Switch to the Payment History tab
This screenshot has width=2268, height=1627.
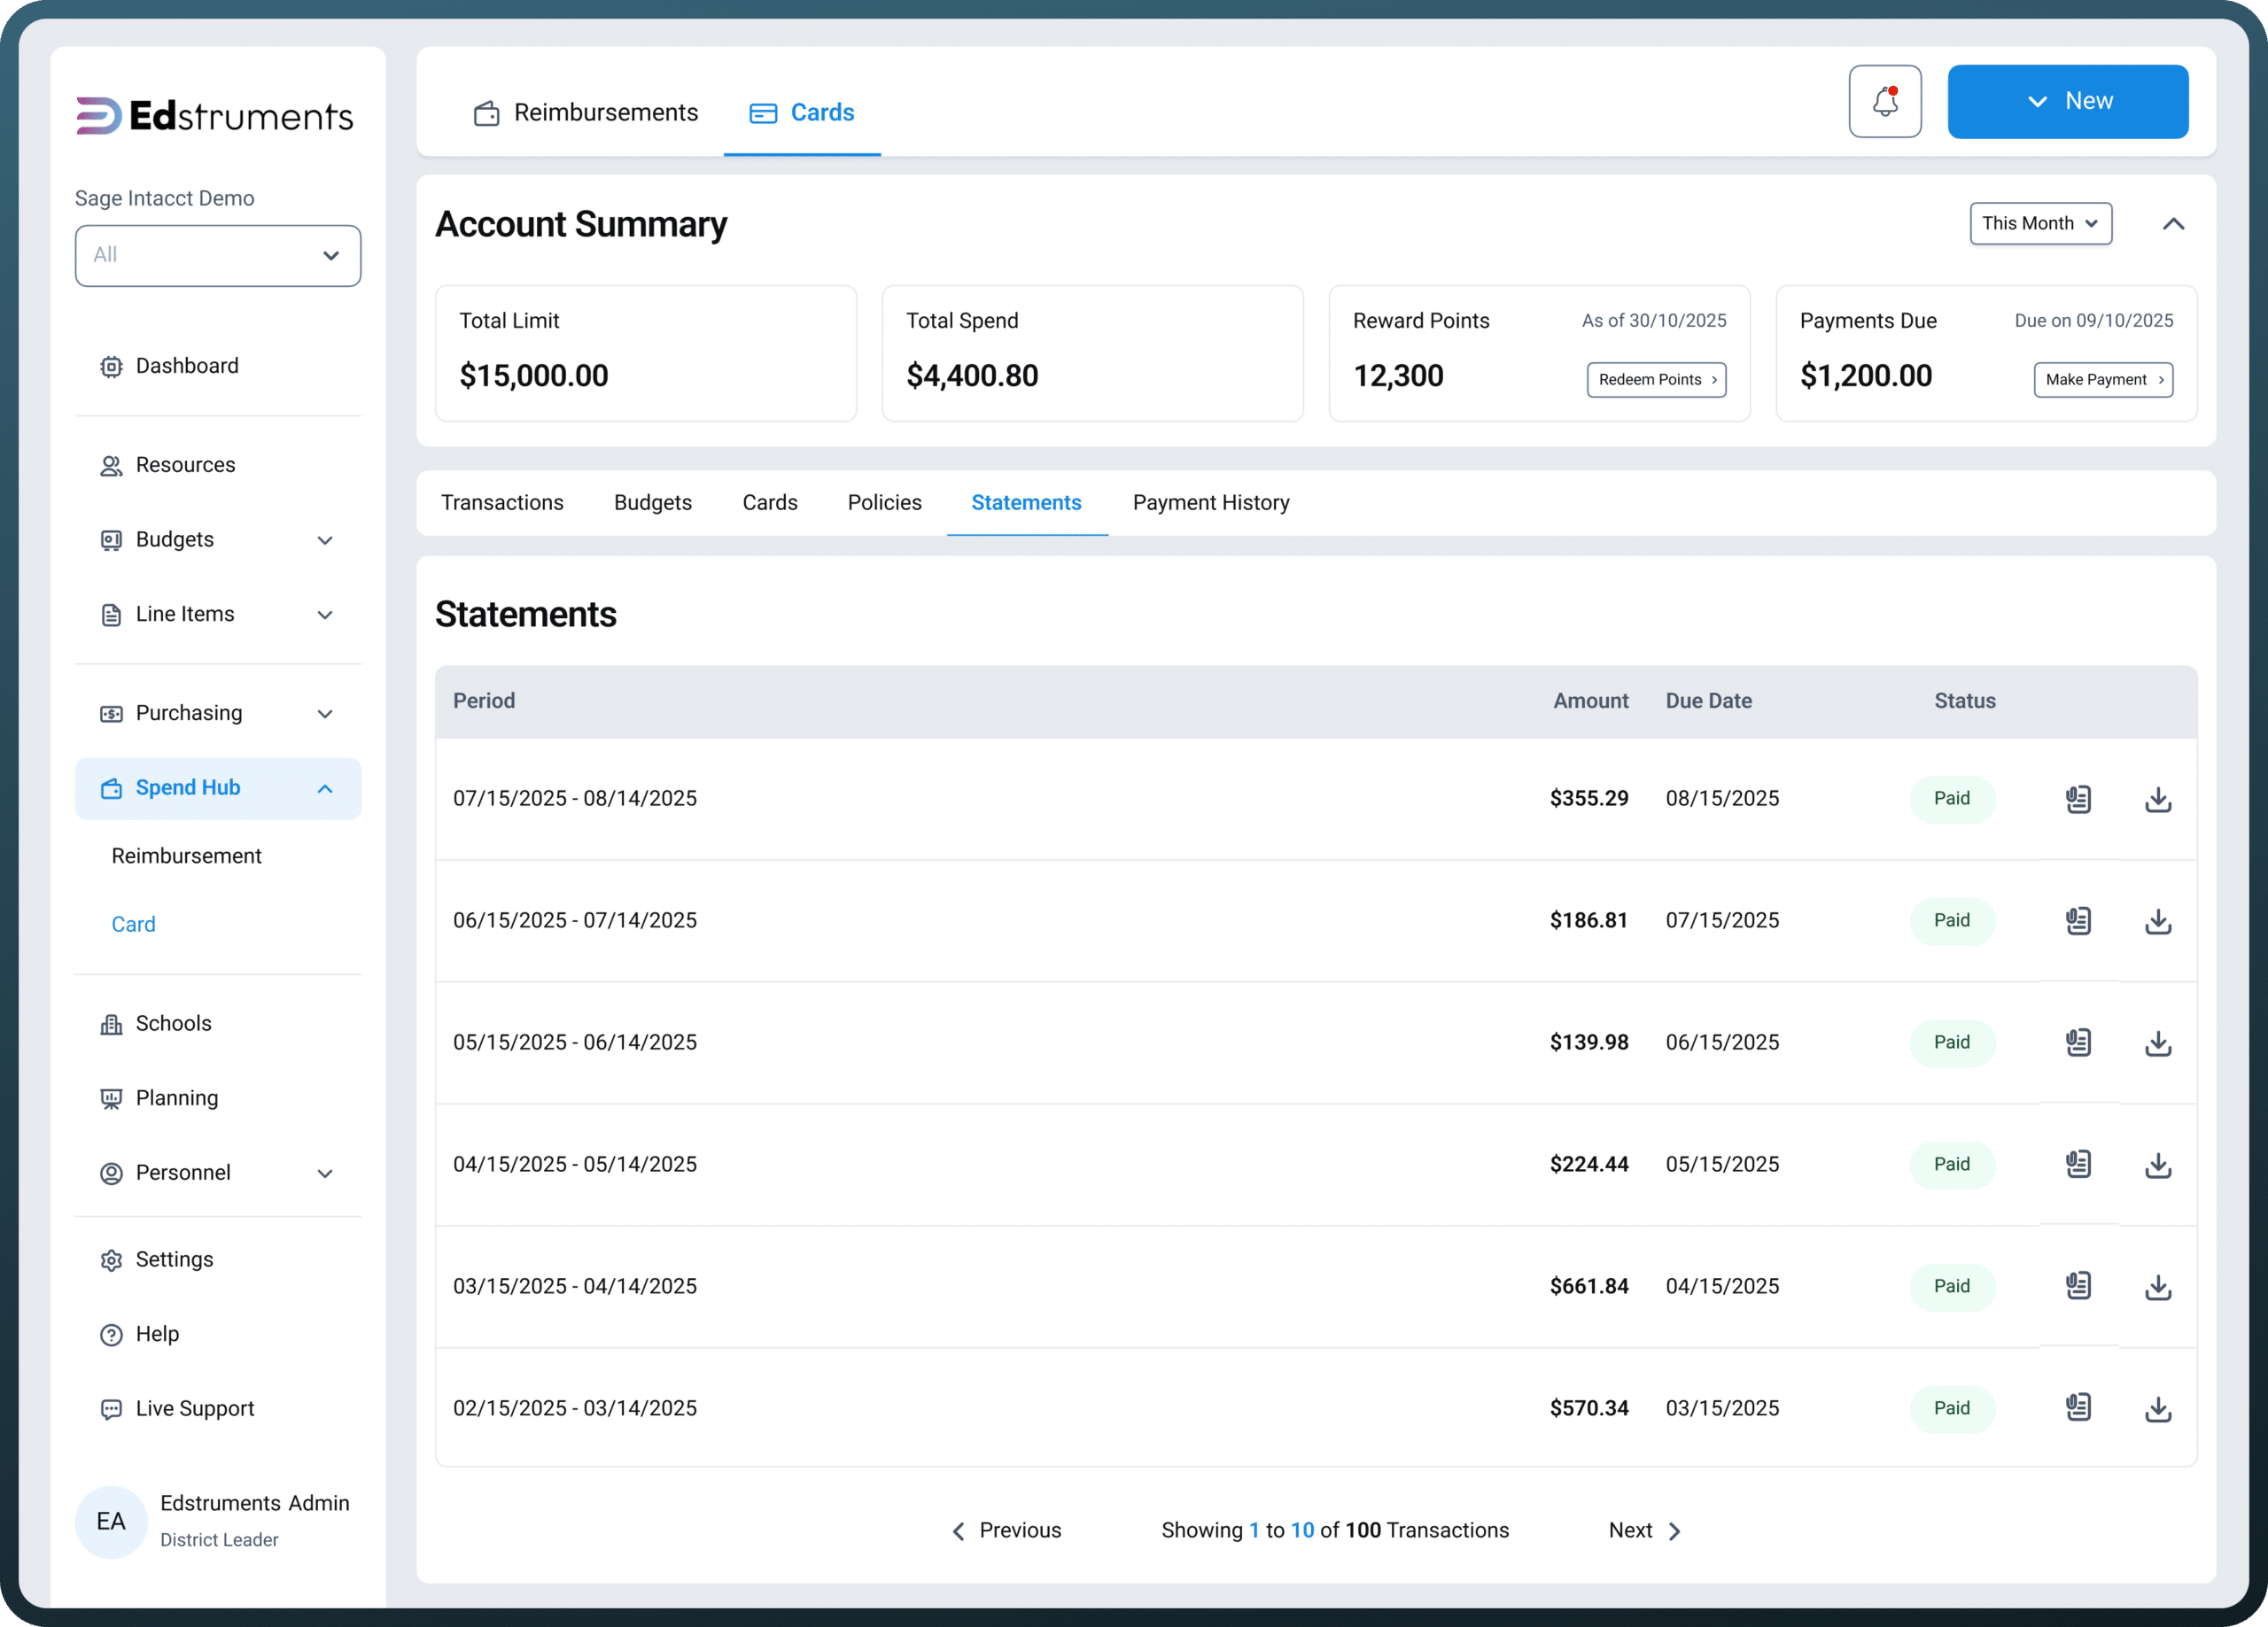(1210, 502)
